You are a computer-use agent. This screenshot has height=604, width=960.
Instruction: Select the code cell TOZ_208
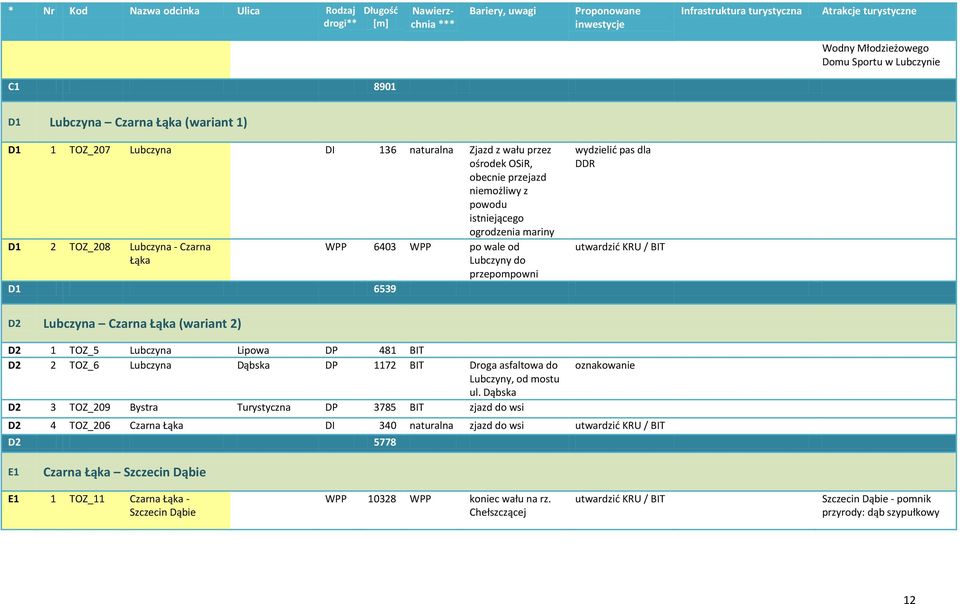89,247
